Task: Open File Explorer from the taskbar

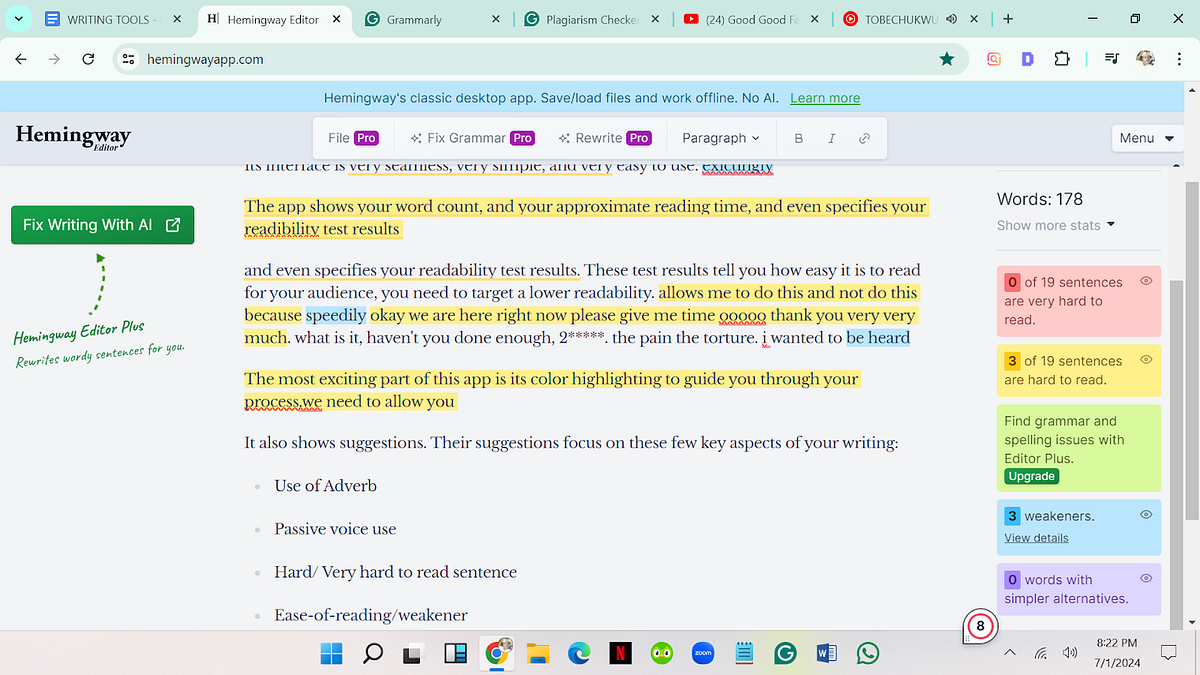Action: click(x=538, y=654)
